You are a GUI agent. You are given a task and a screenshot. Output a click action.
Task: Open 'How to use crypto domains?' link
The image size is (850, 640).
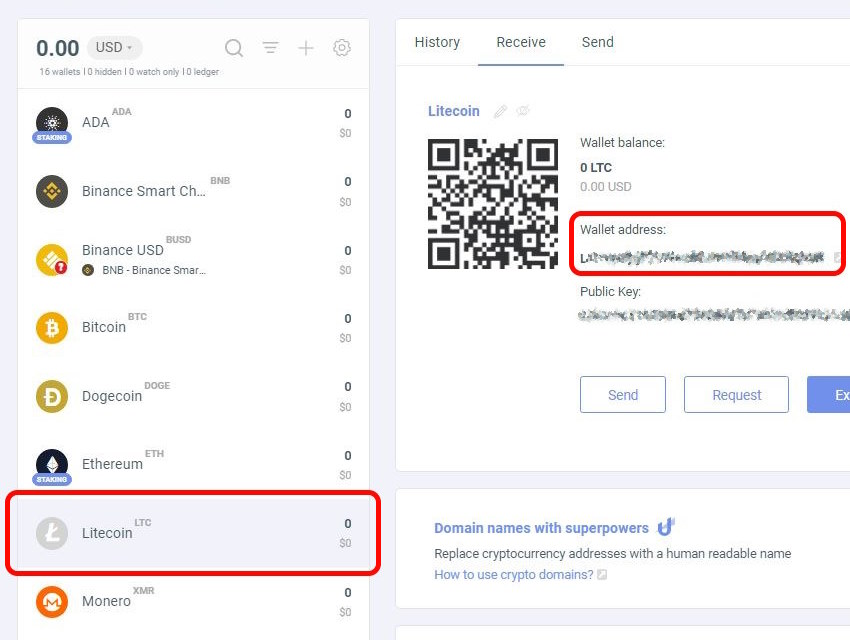(514, 575)
